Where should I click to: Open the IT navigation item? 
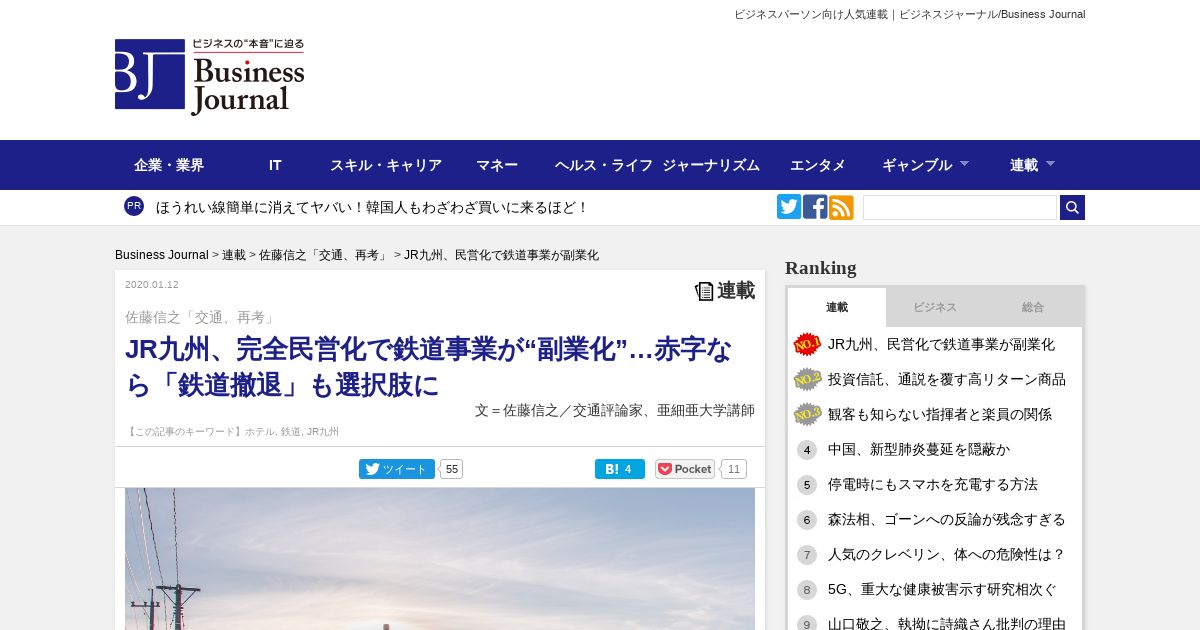pos(275,165)
